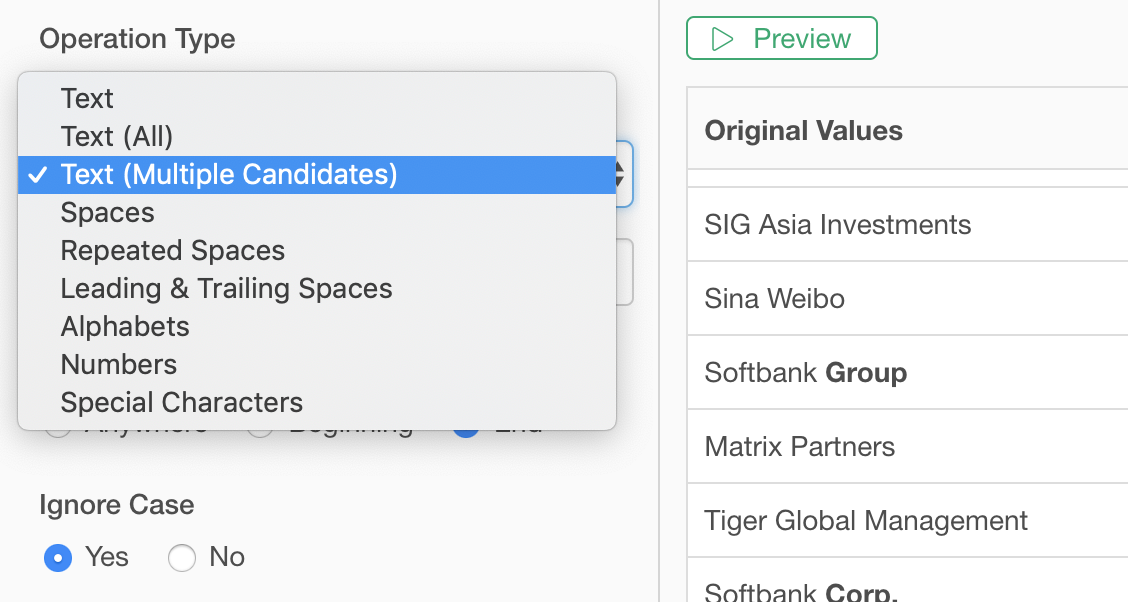
Task: Disable Ignore Case by selecting "No"
Action: [181, 557]
